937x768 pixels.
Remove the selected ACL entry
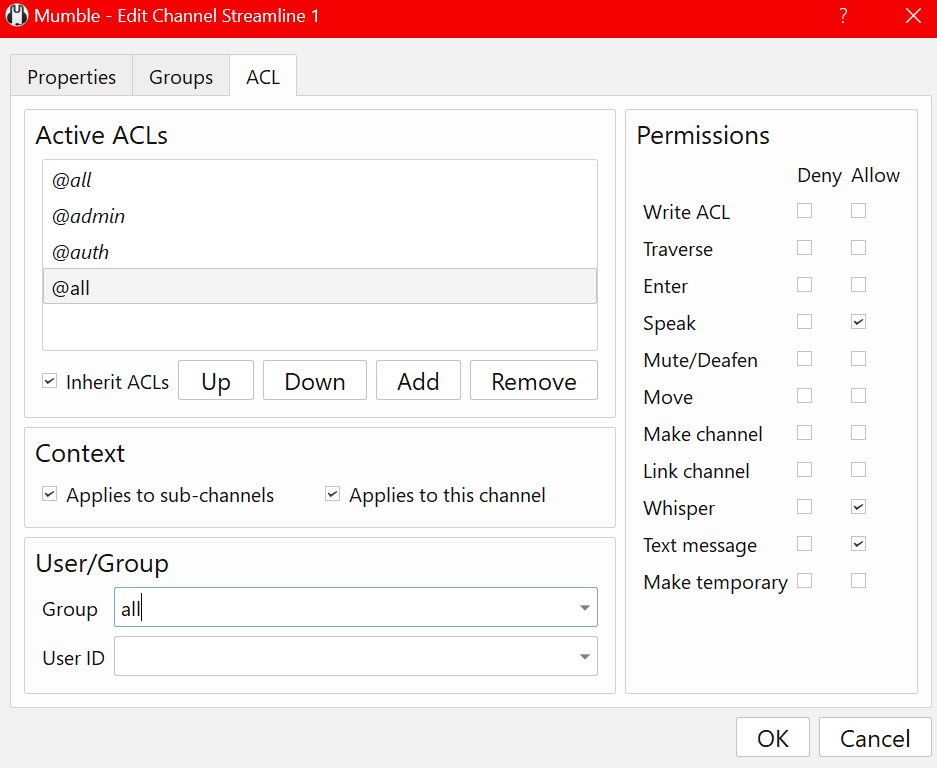click(x=534, y=381)
